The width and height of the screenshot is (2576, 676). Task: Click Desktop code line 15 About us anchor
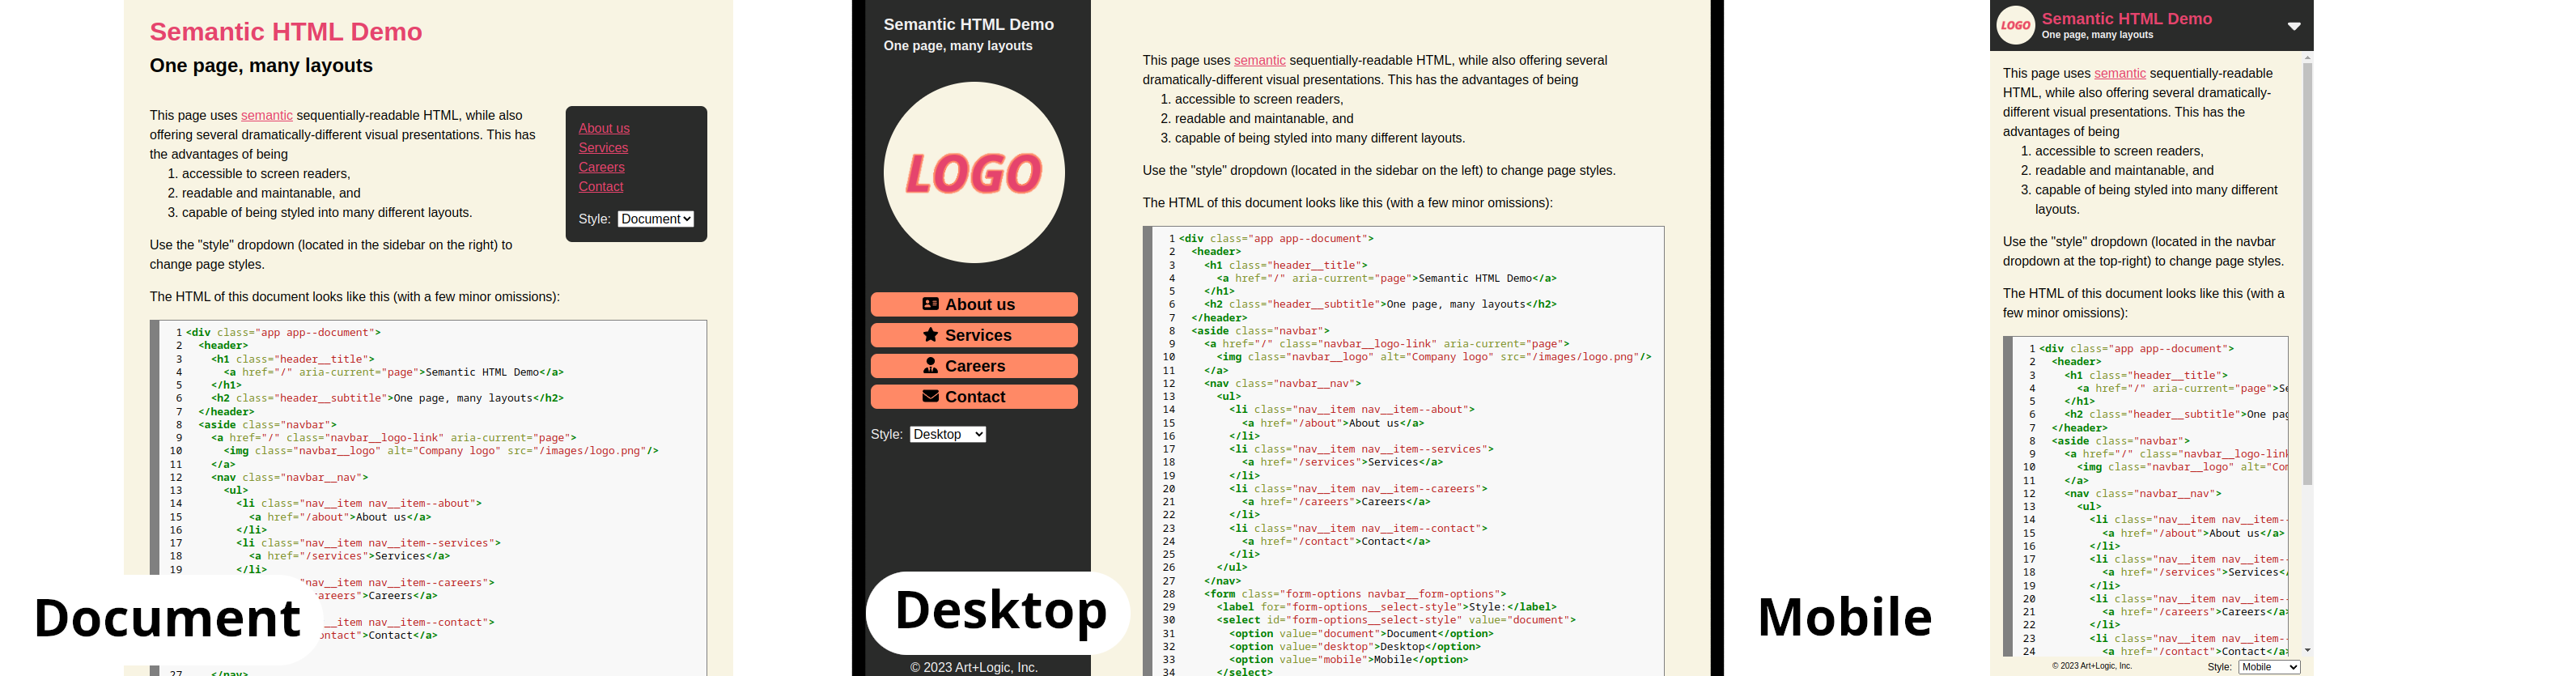(1333, 423)
